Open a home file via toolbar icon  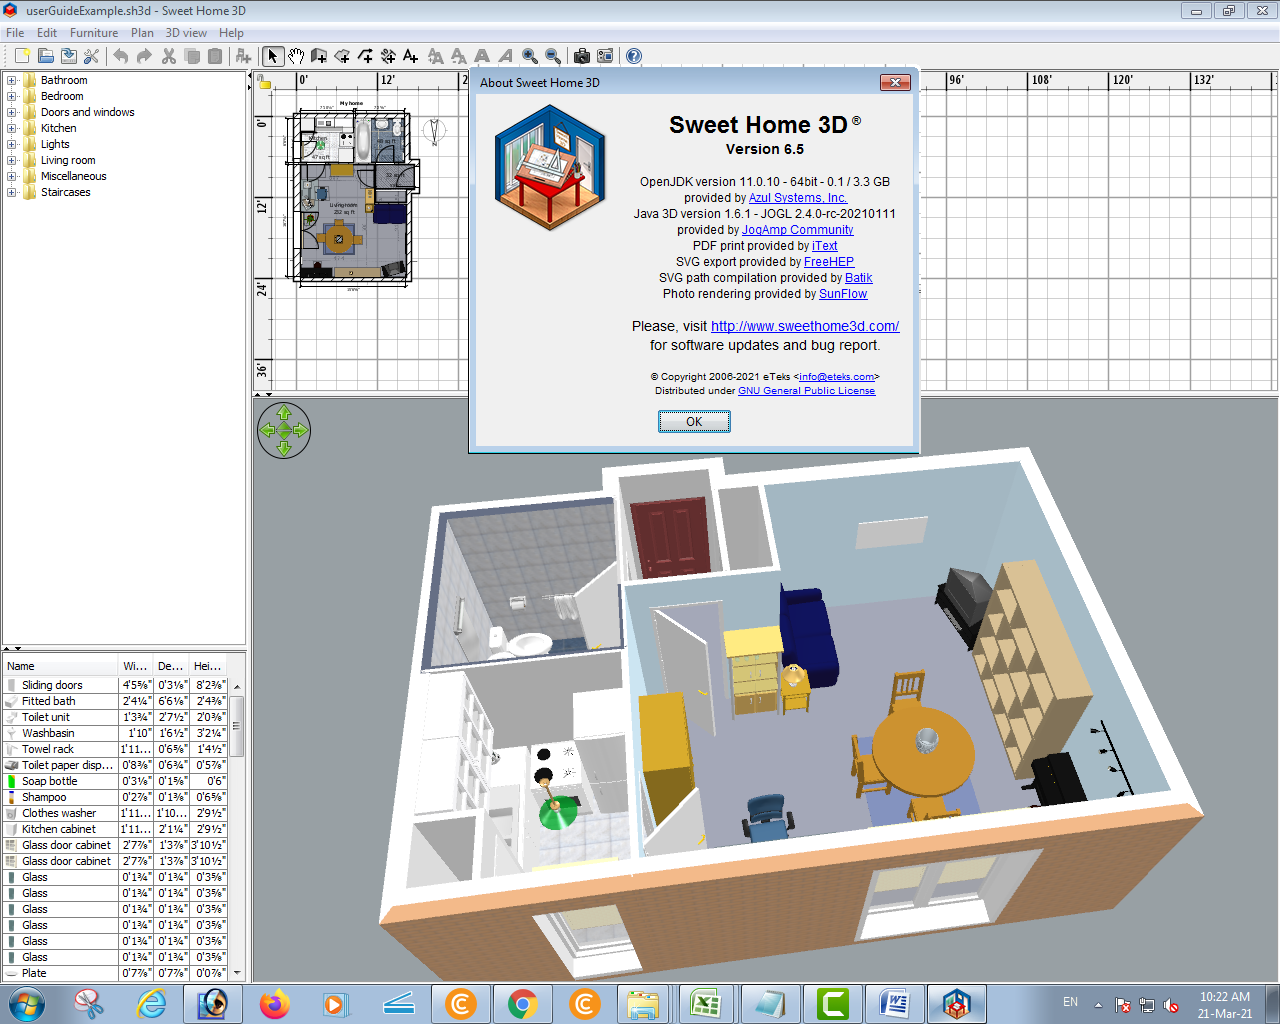pyautogui.click(x=46, y=56)
